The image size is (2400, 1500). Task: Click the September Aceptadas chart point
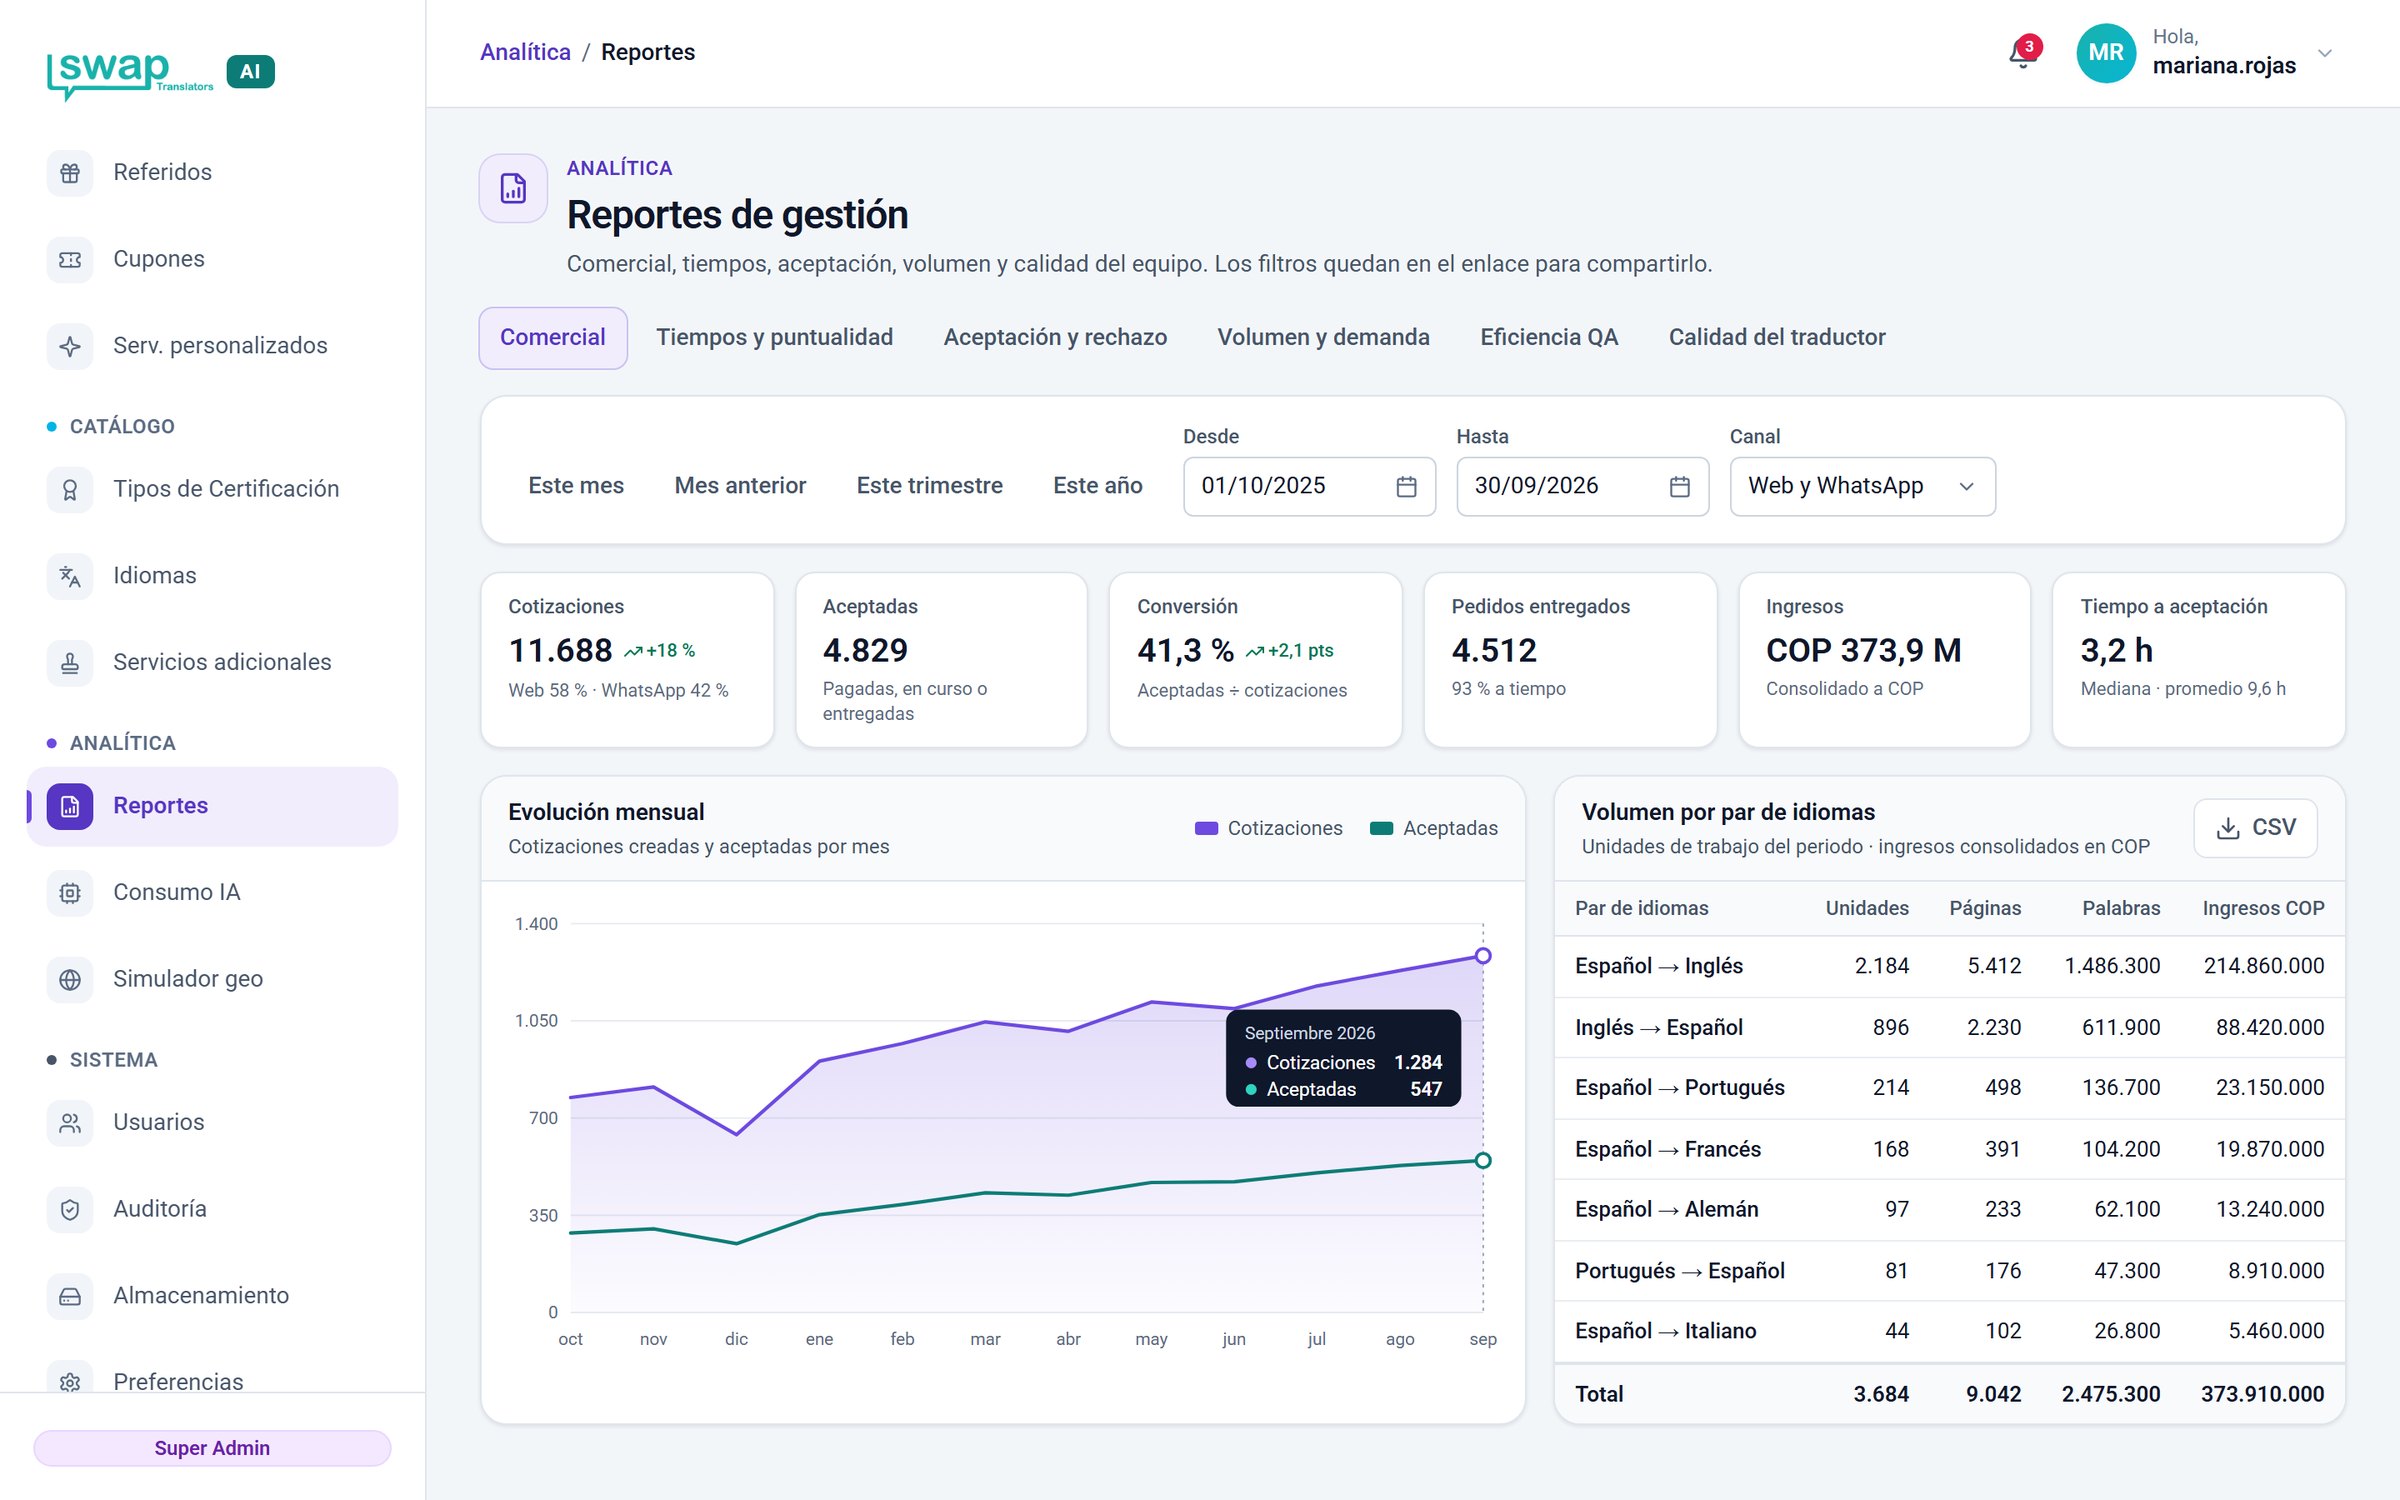(x=1483, y=1160)
